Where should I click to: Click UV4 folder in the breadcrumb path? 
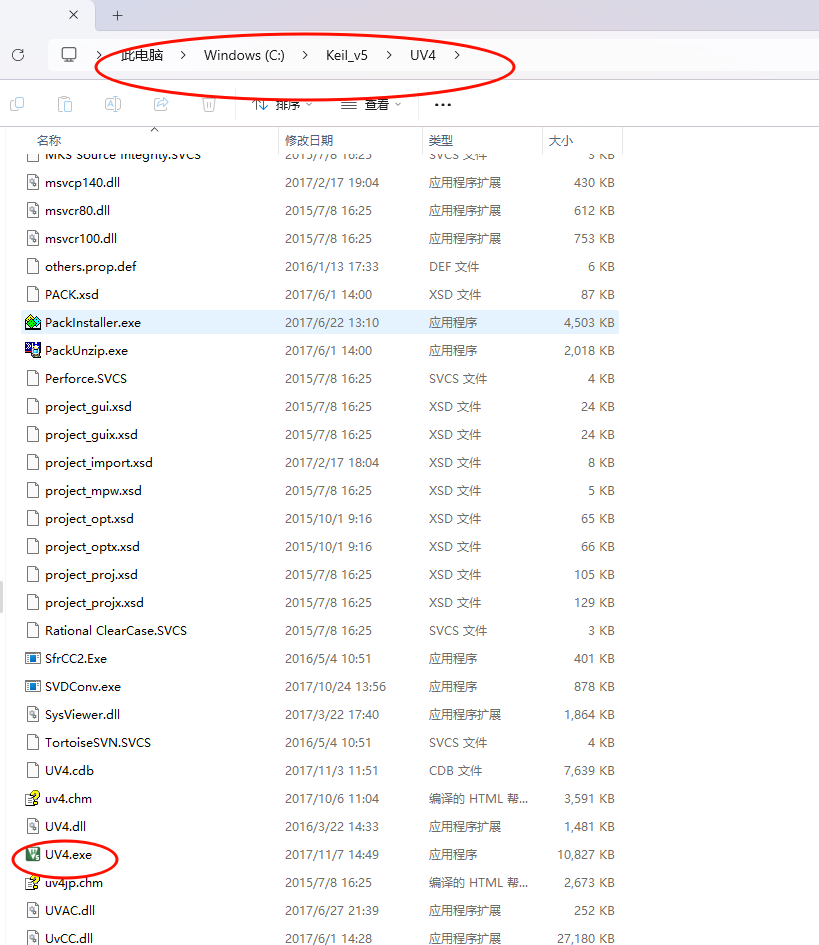click(422, 55)
